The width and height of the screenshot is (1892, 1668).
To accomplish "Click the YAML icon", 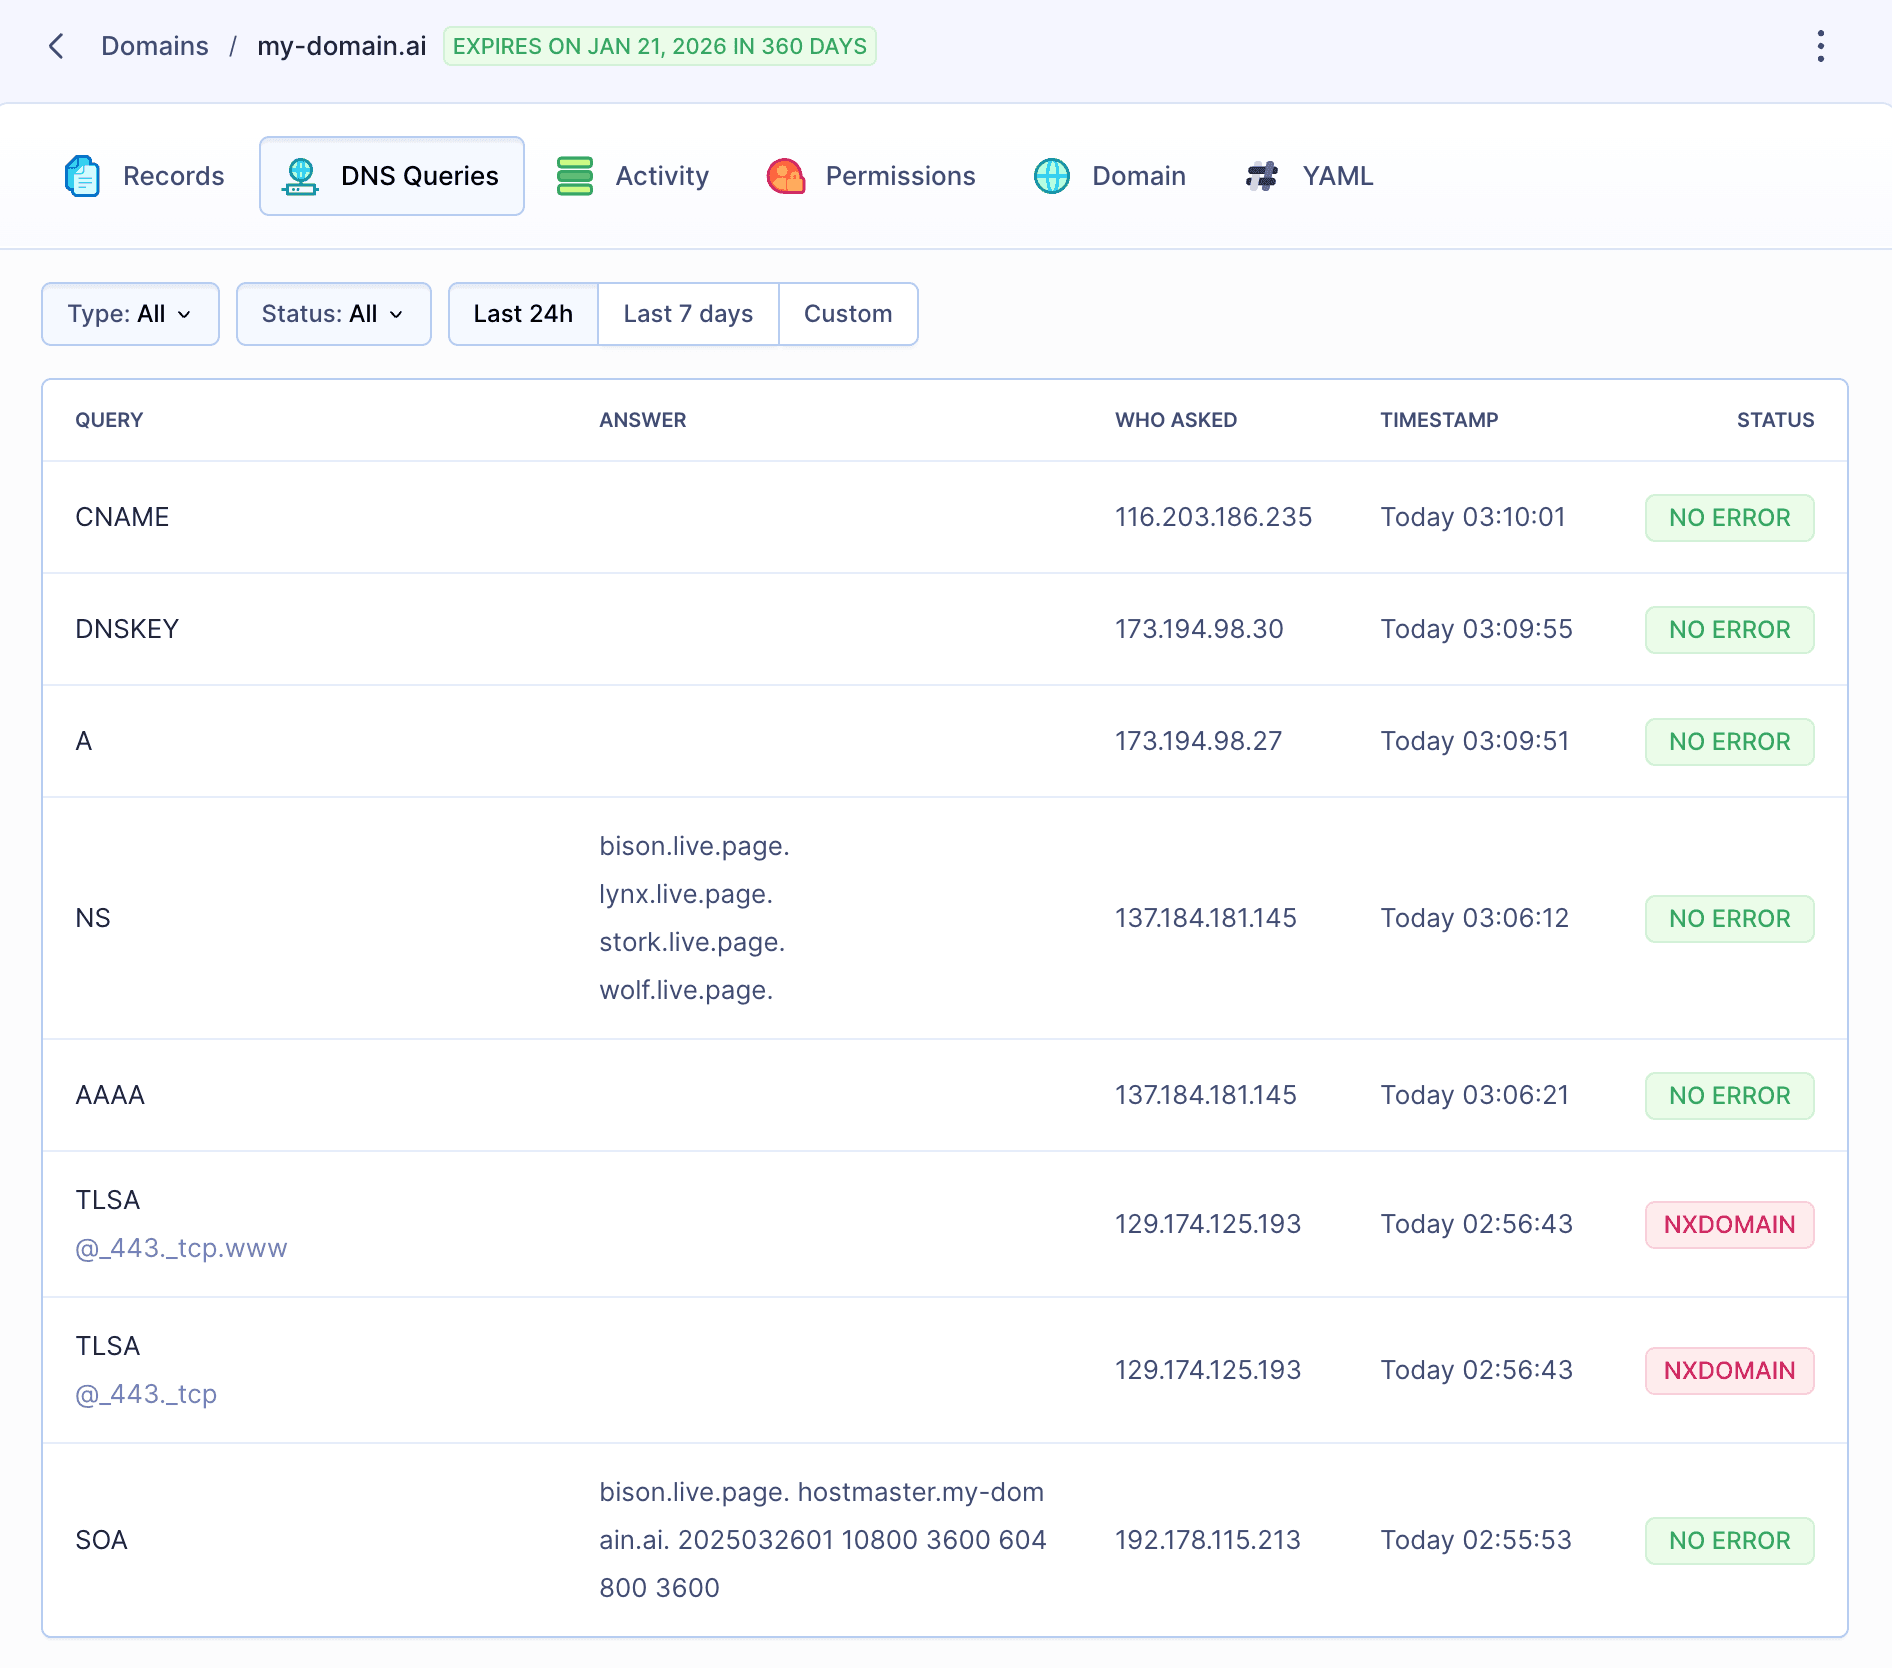I will [x=1262, y=176].
